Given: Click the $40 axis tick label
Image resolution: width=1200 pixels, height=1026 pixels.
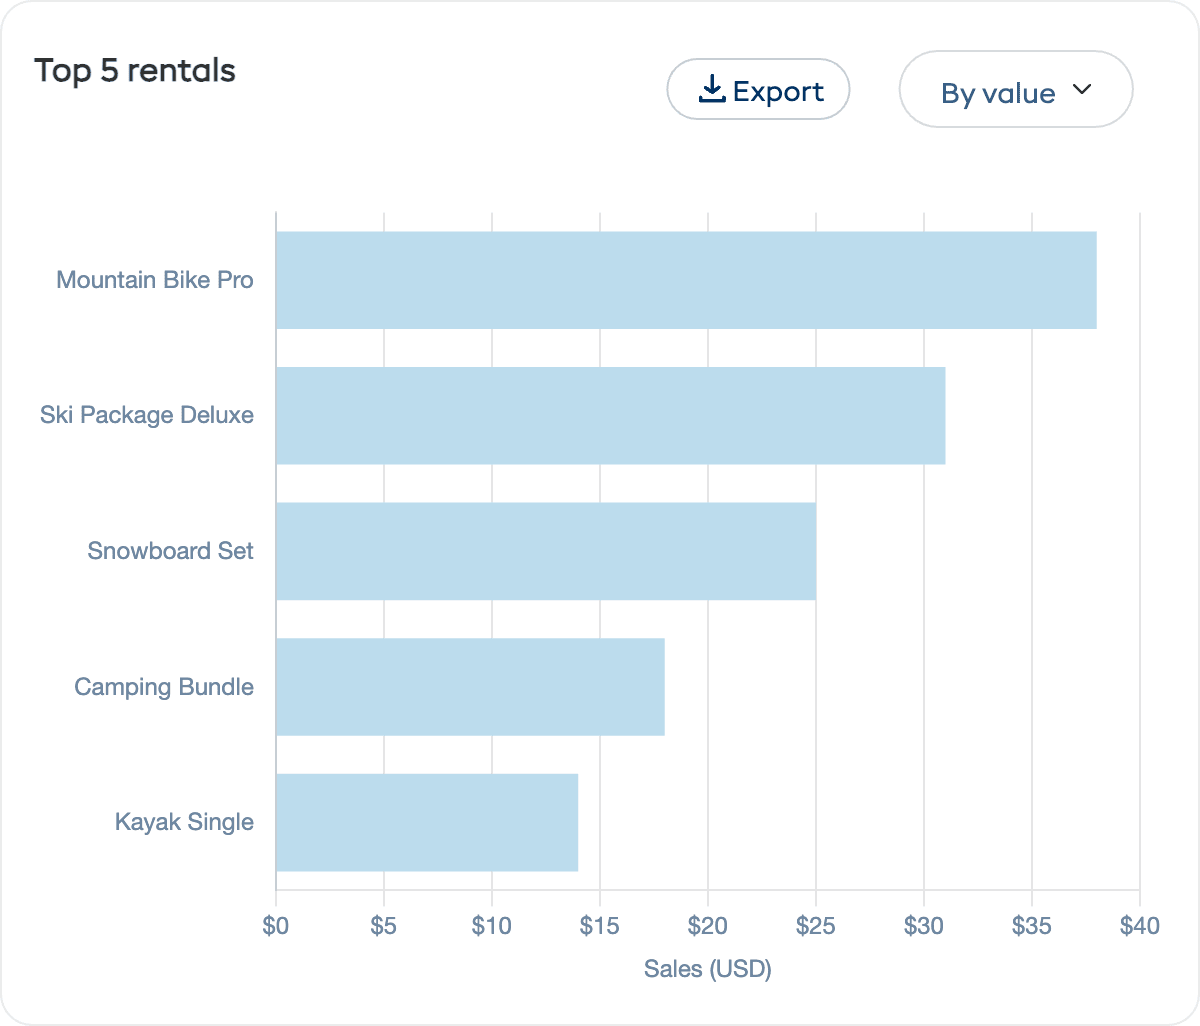Looking at the screenshot, I should coord(1141,927).
